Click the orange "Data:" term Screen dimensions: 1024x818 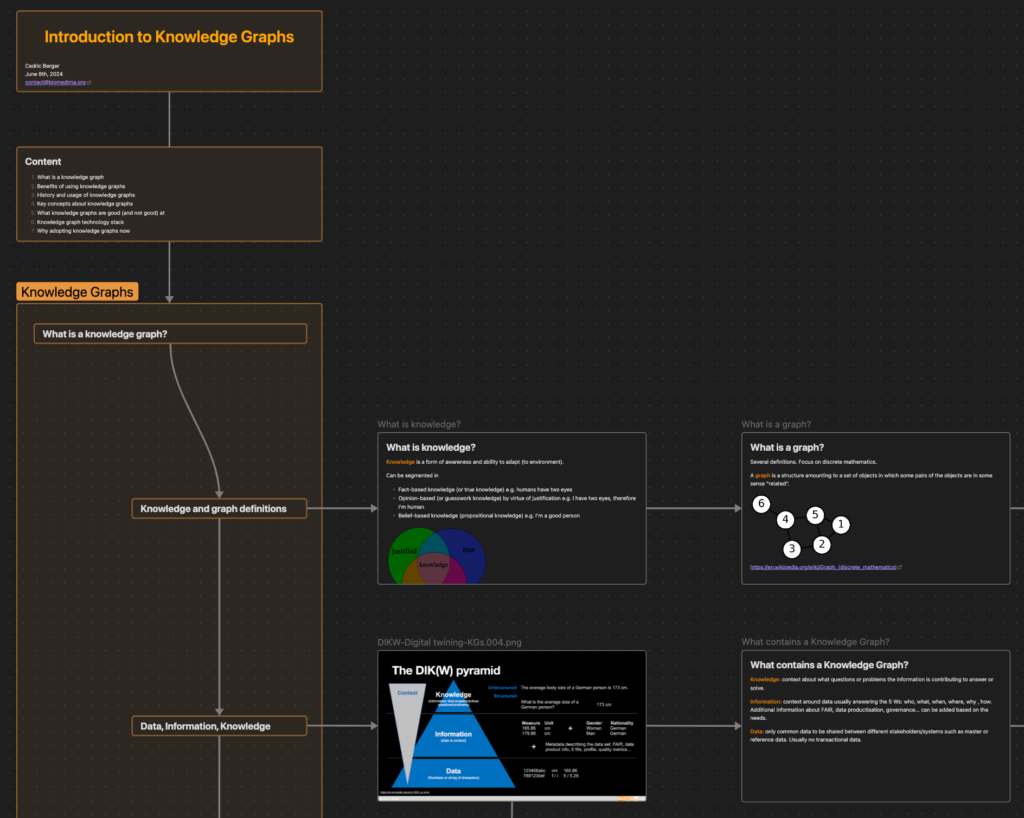pos(756,732)
